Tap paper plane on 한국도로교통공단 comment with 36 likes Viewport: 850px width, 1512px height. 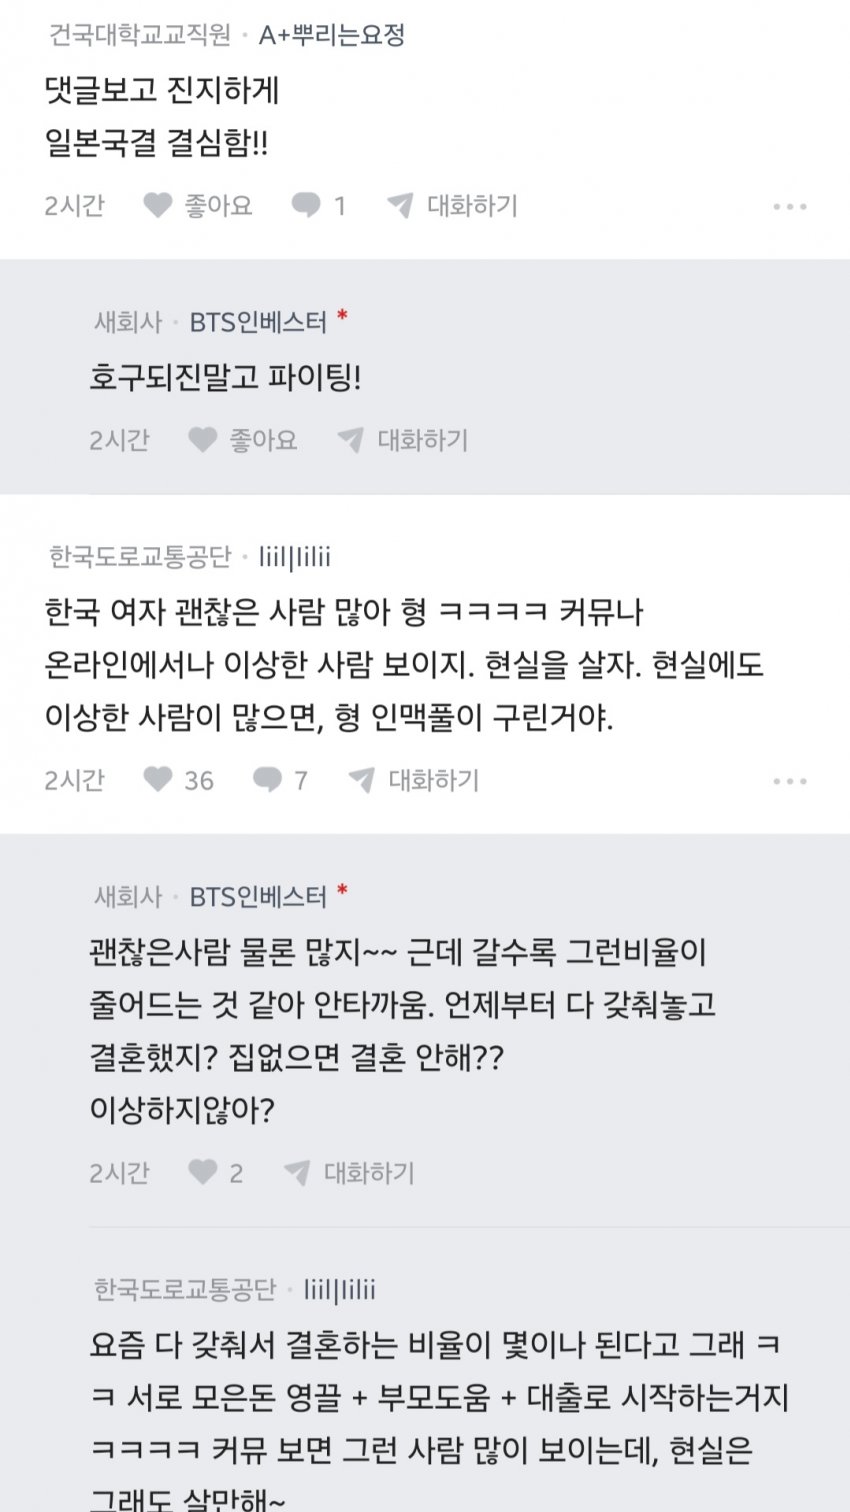click(361, 780)
